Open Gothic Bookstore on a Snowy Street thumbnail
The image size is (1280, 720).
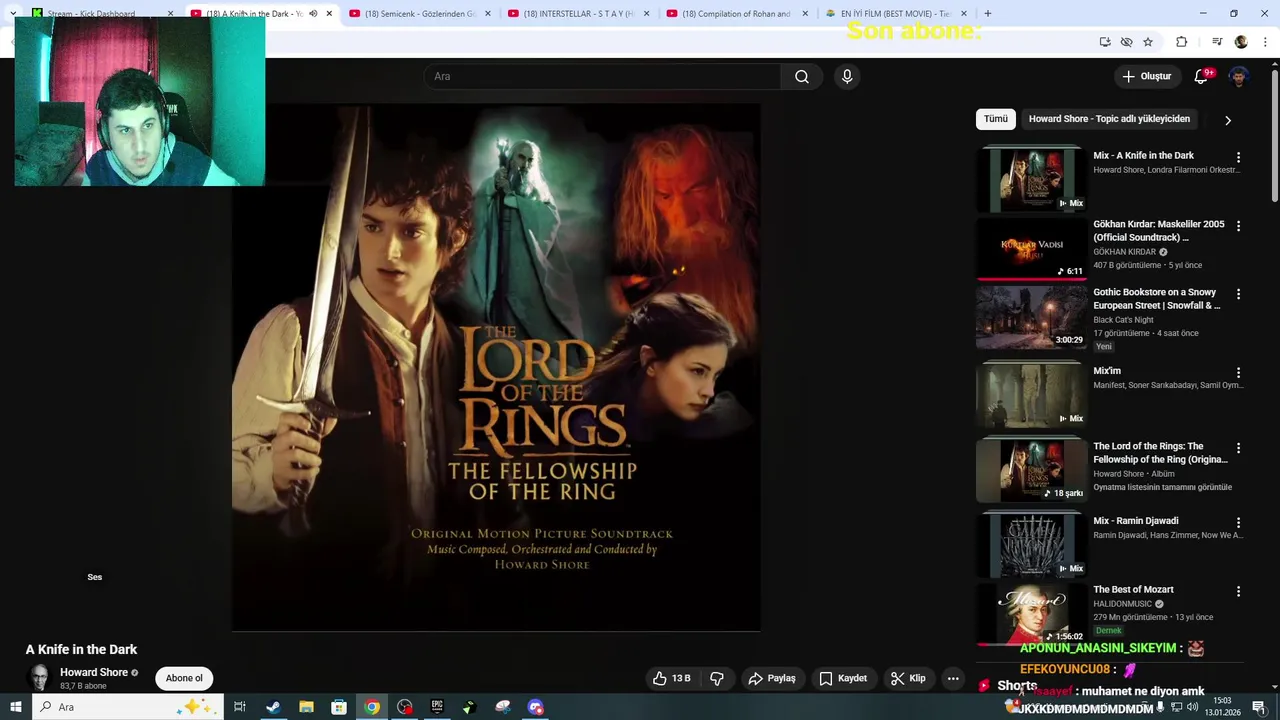point(1031,317)
